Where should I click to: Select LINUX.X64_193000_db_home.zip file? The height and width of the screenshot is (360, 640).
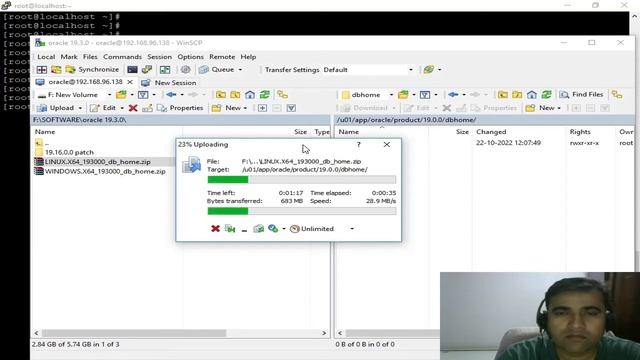[98, 162]
